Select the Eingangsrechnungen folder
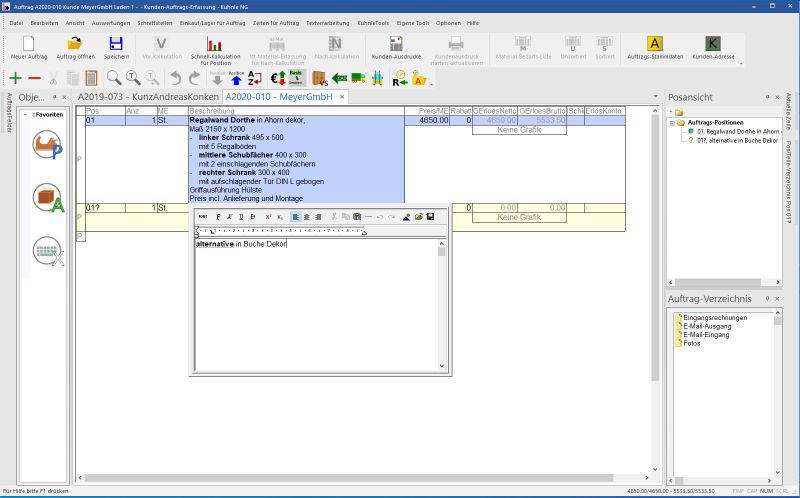 pyautogui.click(x=711, y=317)
